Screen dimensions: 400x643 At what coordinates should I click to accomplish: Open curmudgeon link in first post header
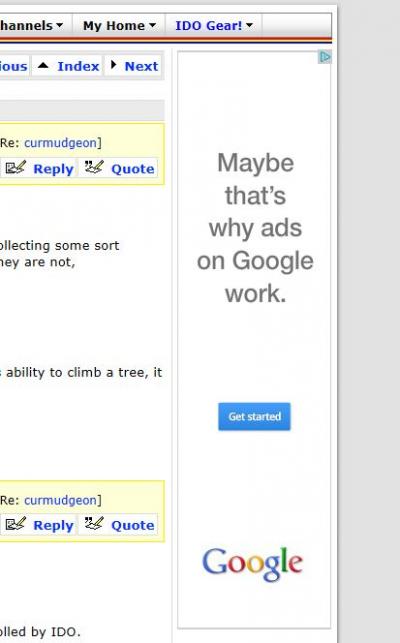tap(60, 143)
